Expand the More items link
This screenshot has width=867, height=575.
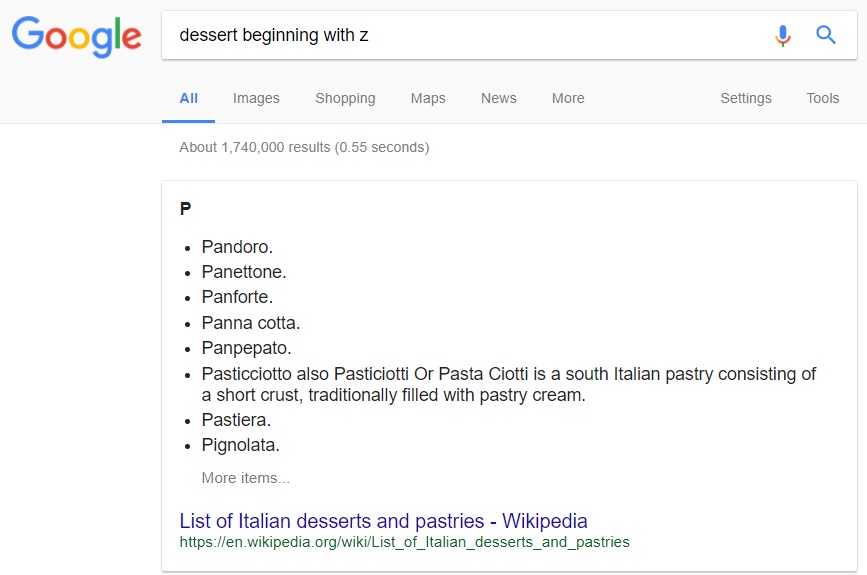[246, 478]
